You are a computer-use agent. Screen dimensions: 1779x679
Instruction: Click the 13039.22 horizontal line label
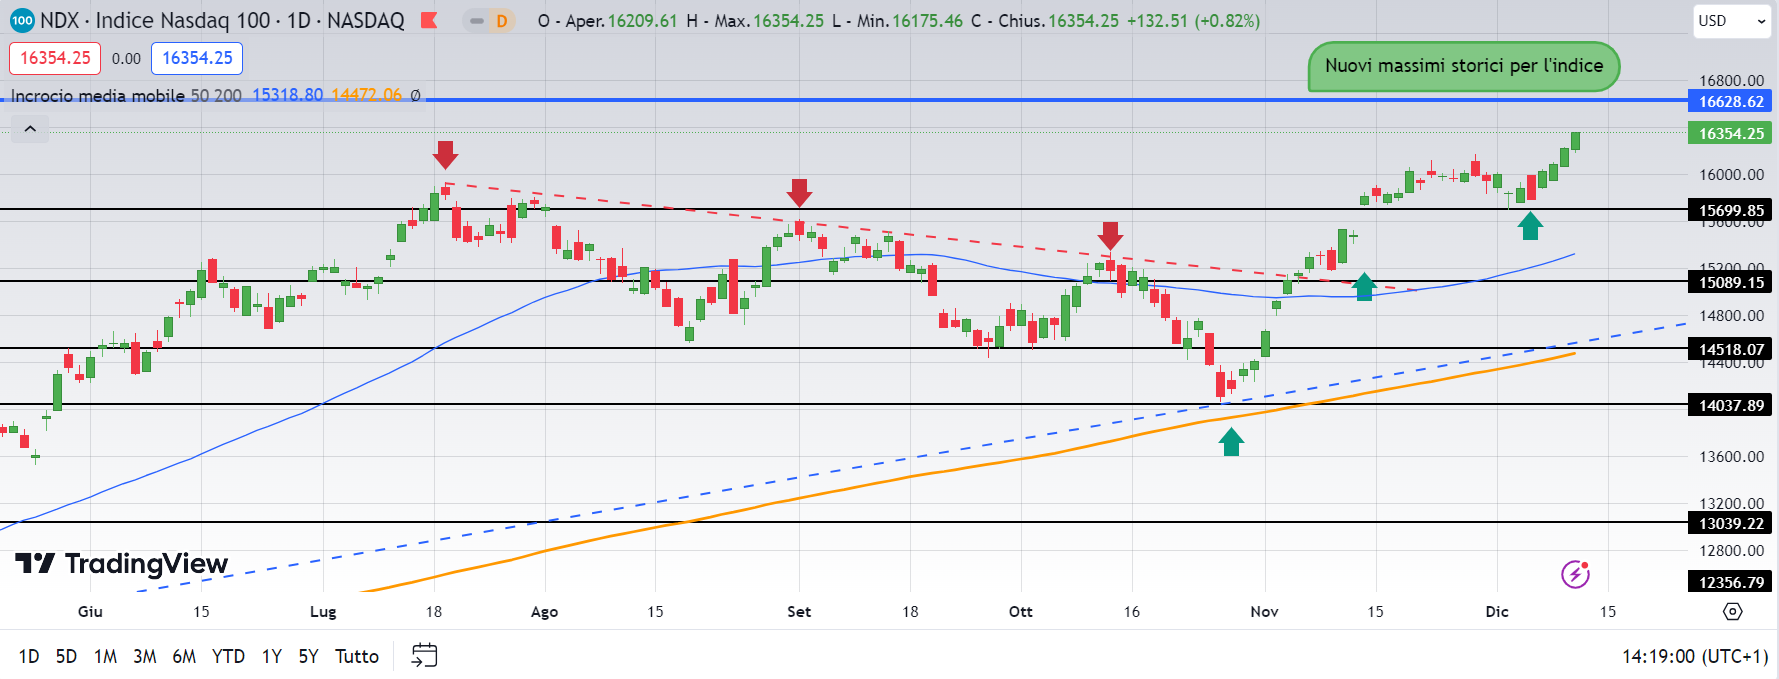pos(1731,523)
